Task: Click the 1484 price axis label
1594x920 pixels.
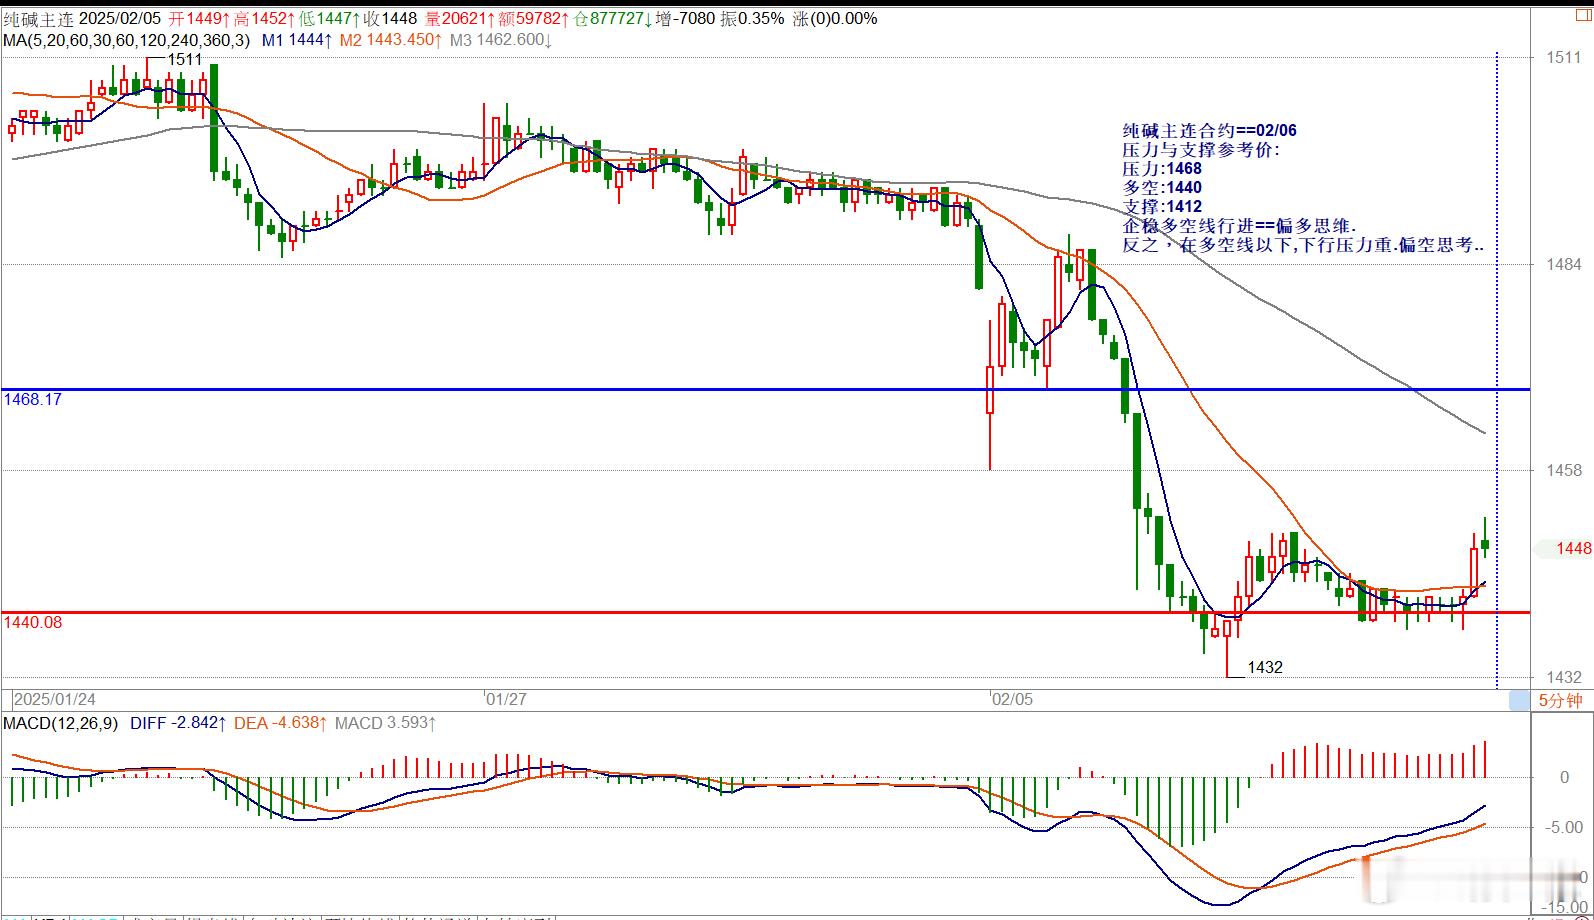Action: pyautogui.click(x=1564, y=264)
